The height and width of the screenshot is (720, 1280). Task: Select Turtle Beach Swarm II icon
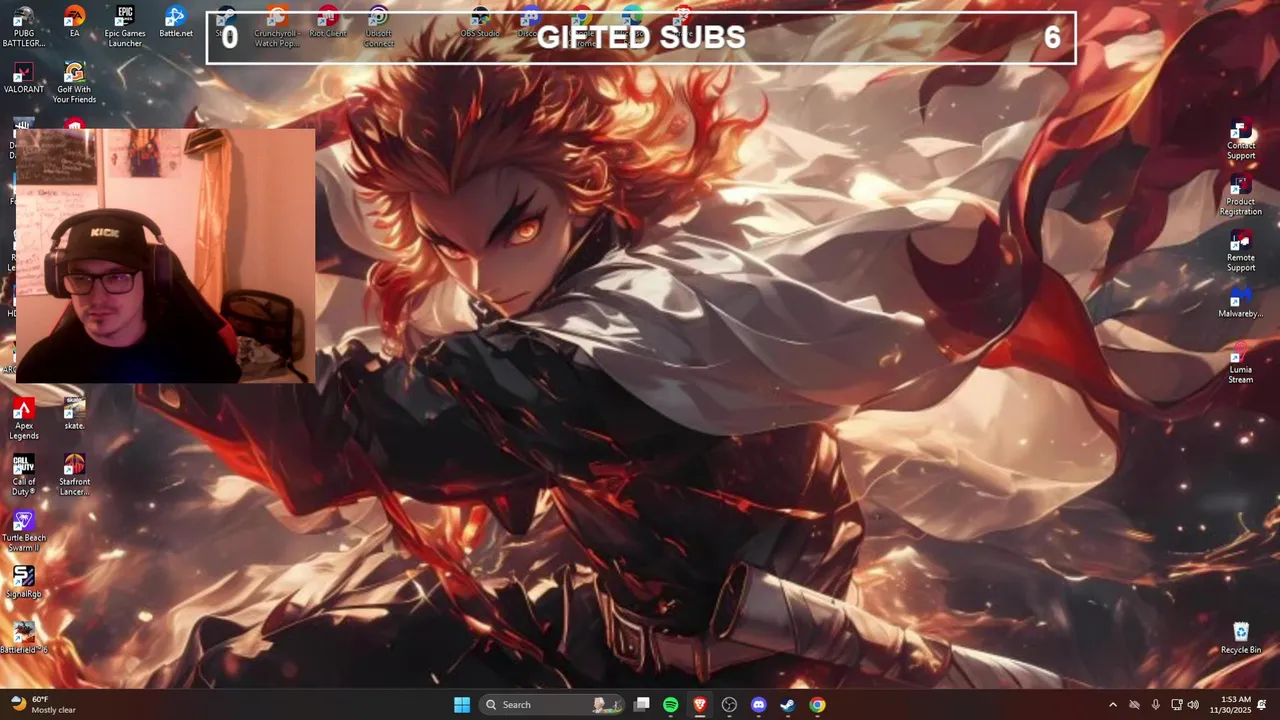[24, 531]
